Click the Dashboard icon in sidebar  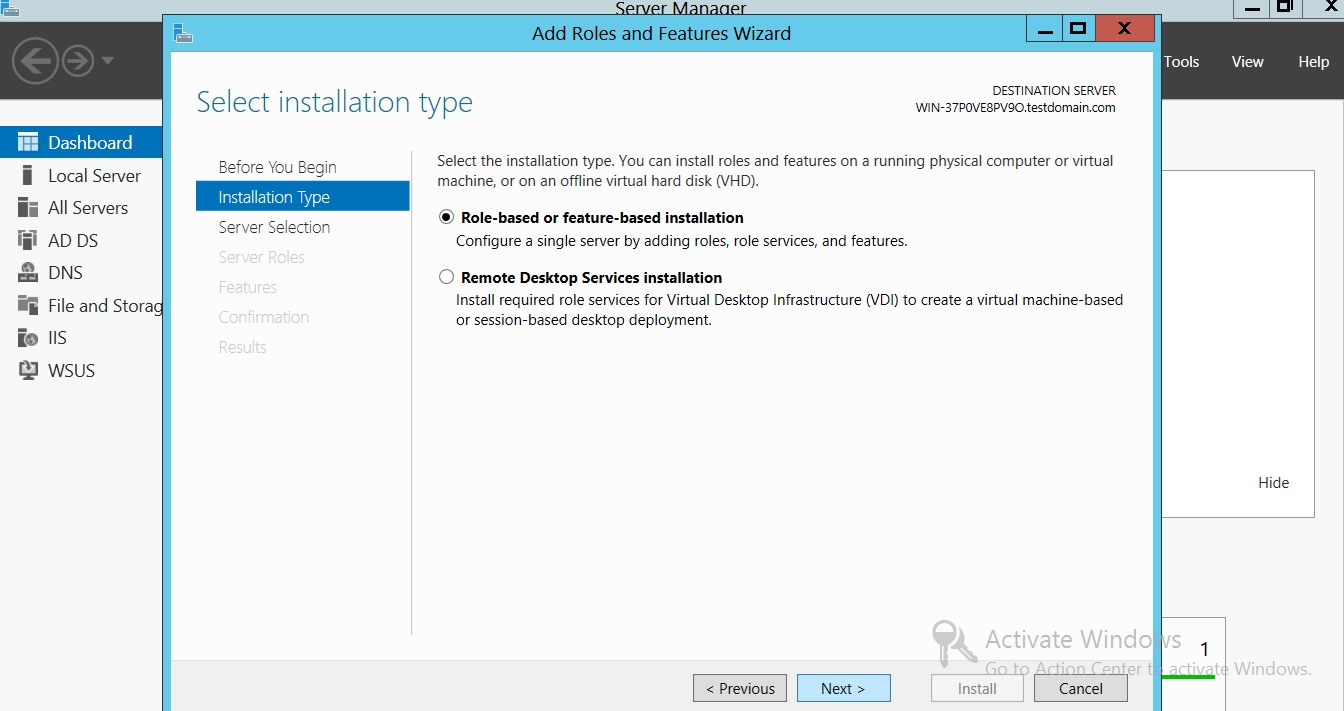(28, 142)
